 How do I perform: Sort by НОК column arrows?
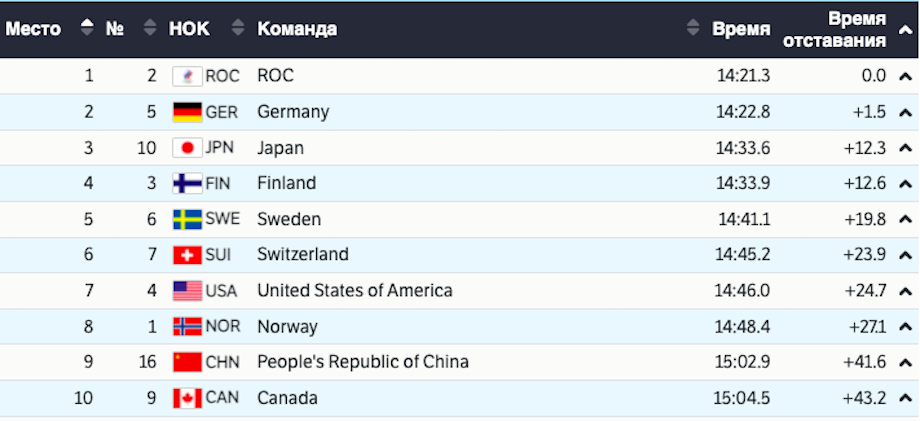[x=237, y=29]
